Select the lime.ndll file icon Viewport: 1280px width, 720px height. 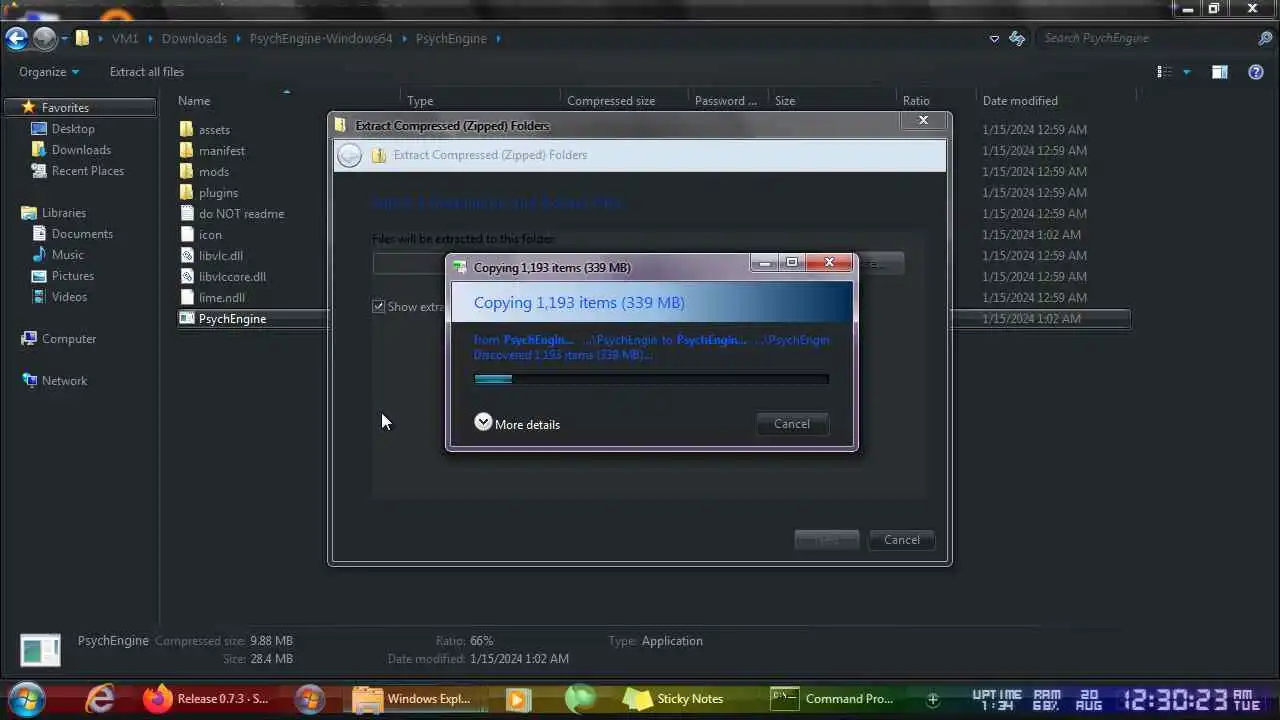tap(187, 297)
